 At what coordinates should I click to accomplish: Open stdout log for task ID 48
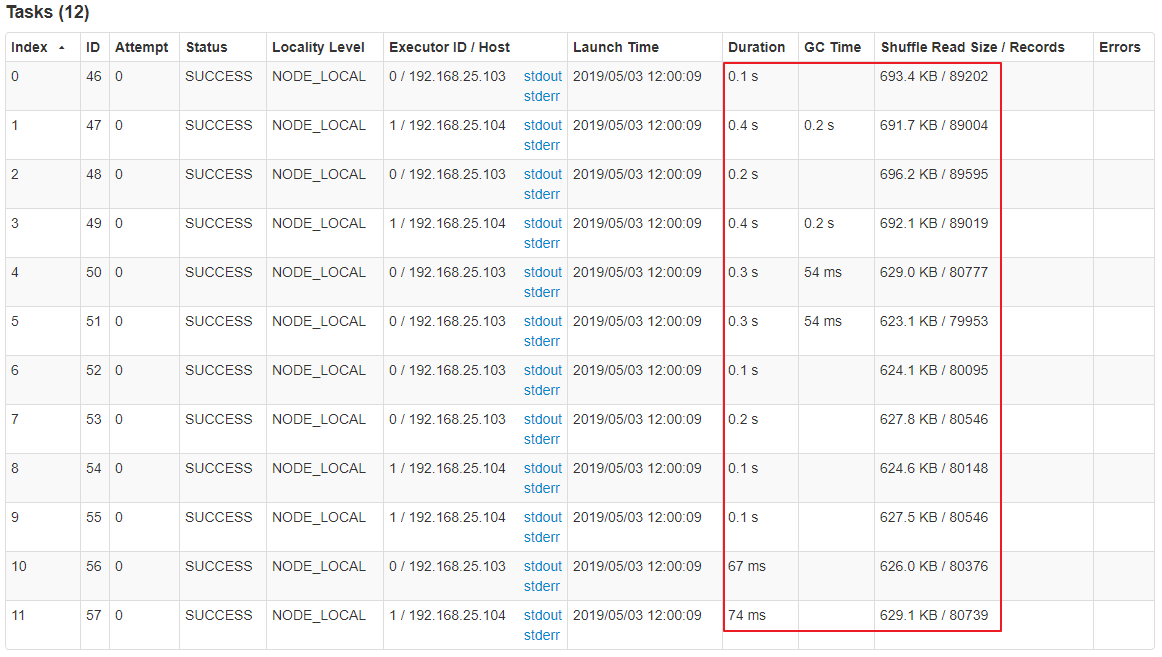542,174
